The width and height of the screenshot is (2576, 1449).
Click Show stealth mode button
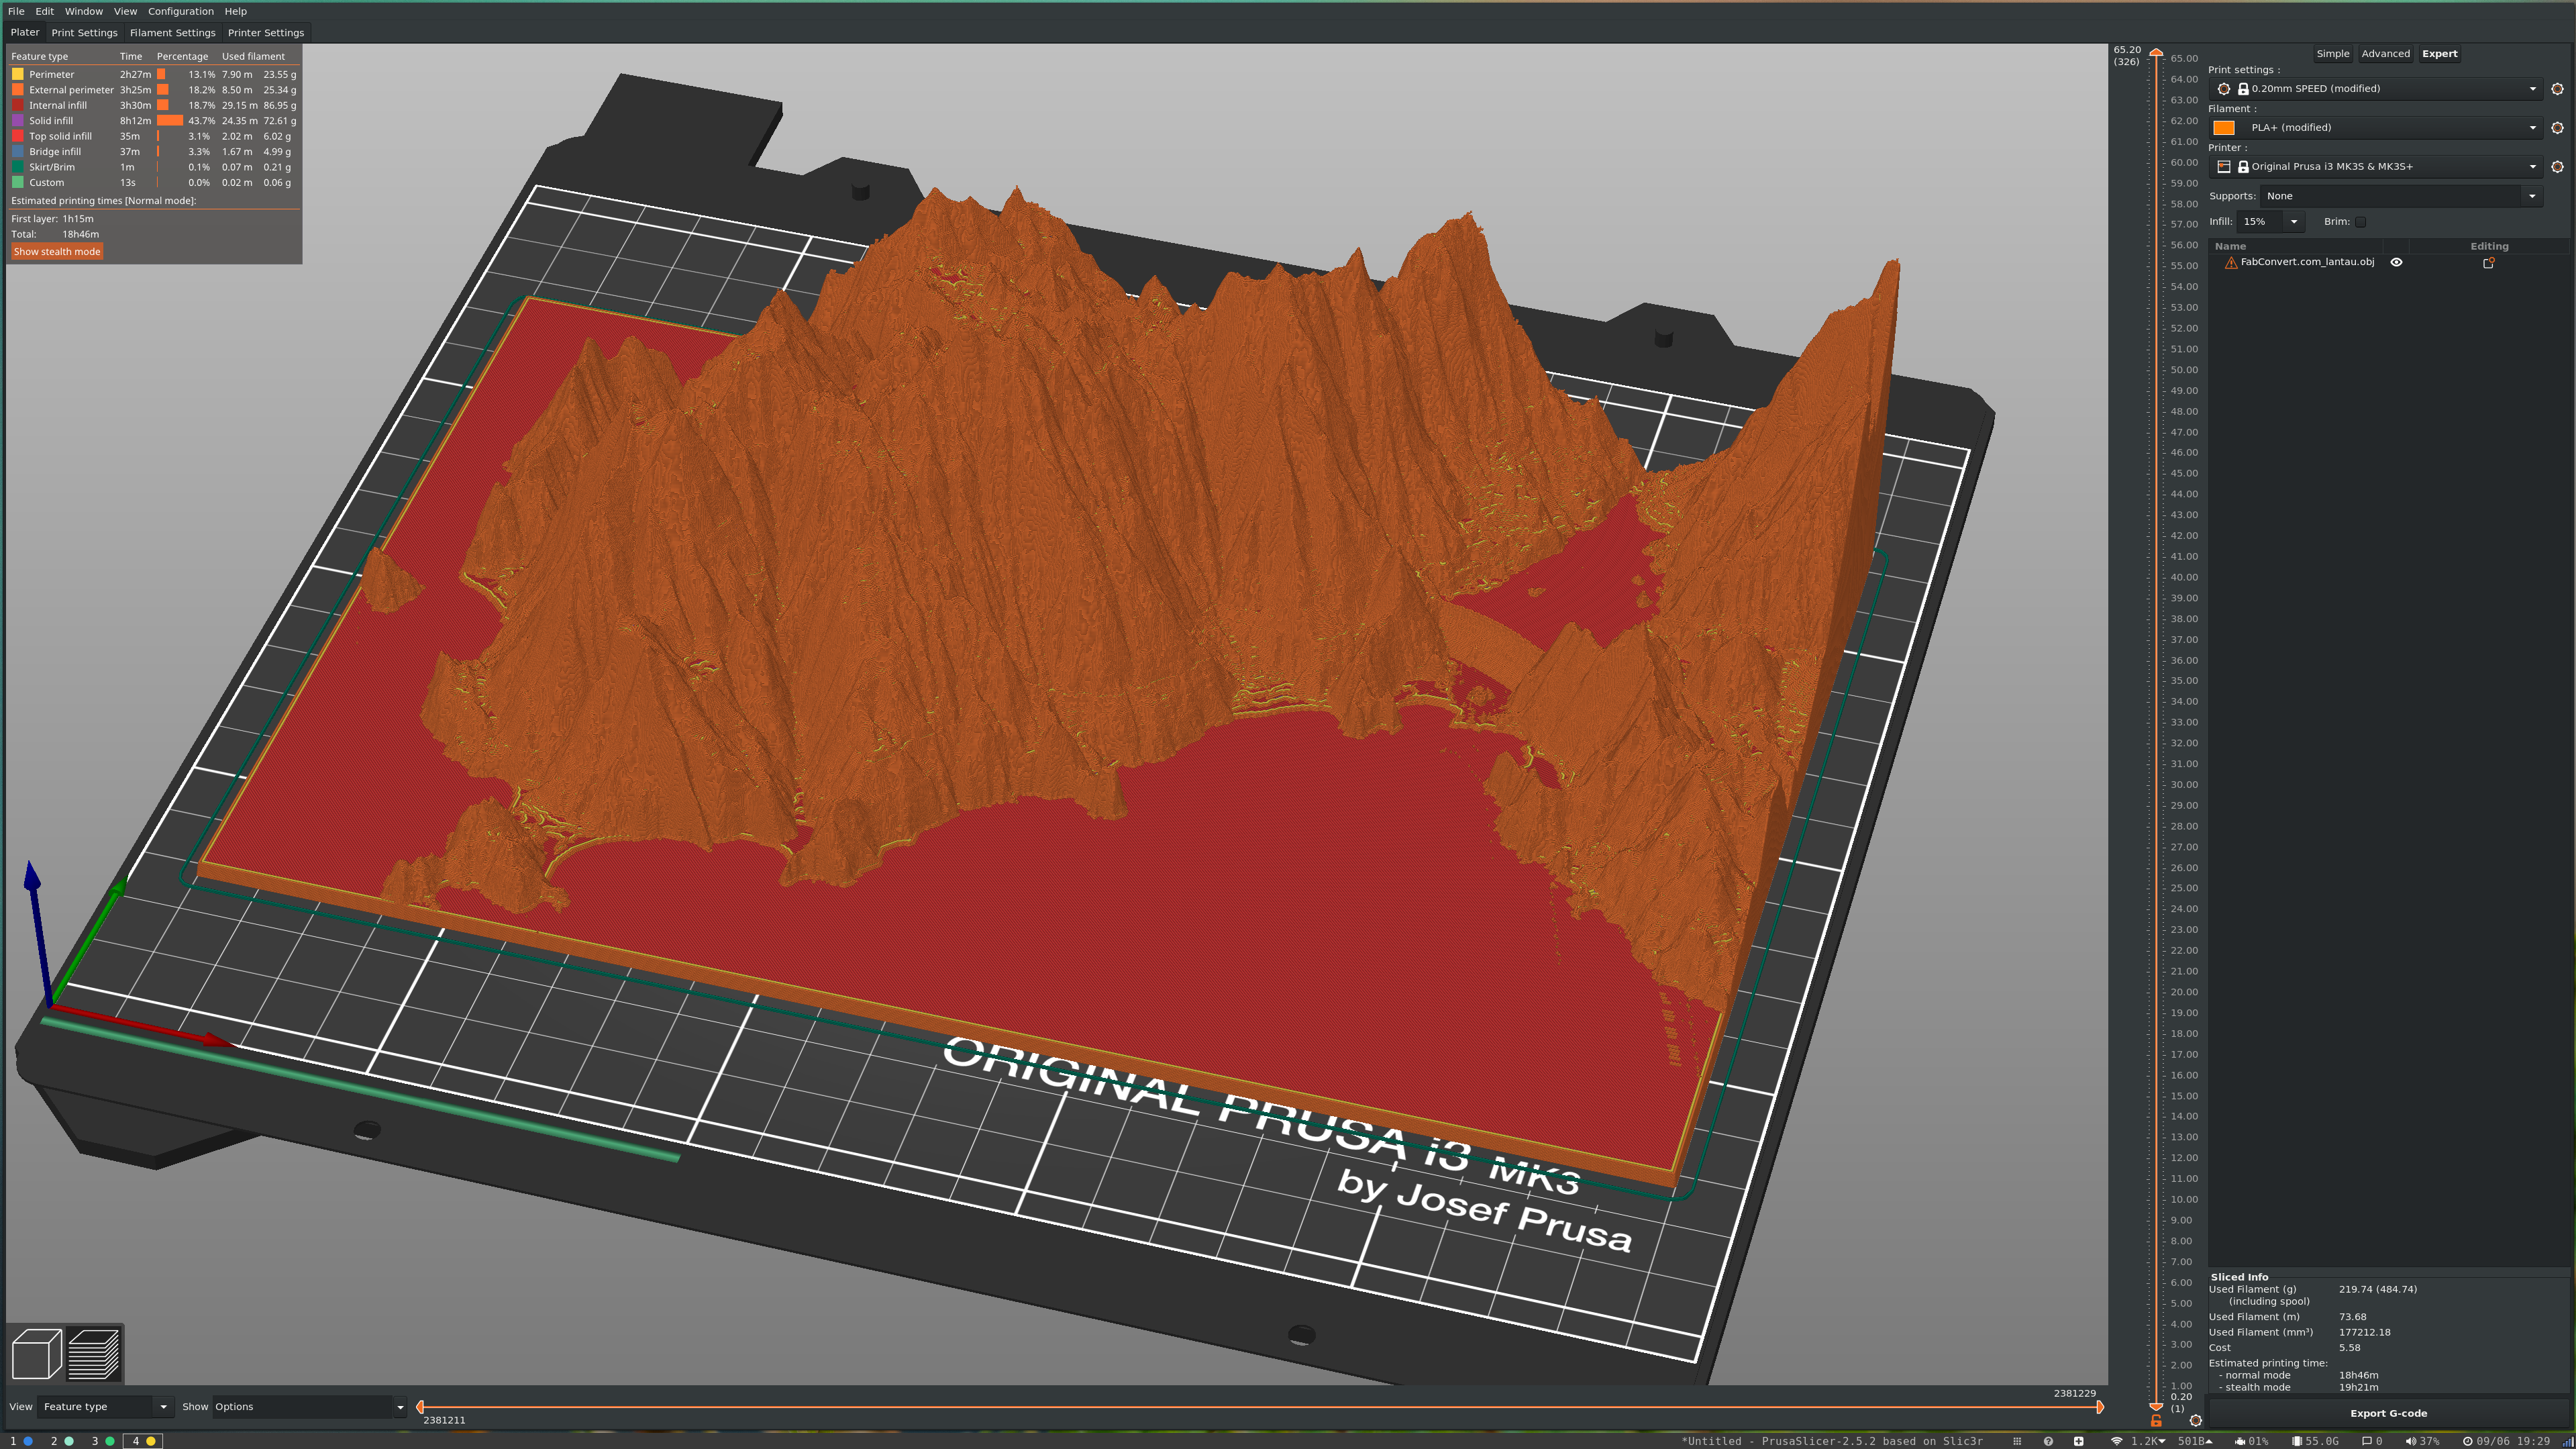57,252
